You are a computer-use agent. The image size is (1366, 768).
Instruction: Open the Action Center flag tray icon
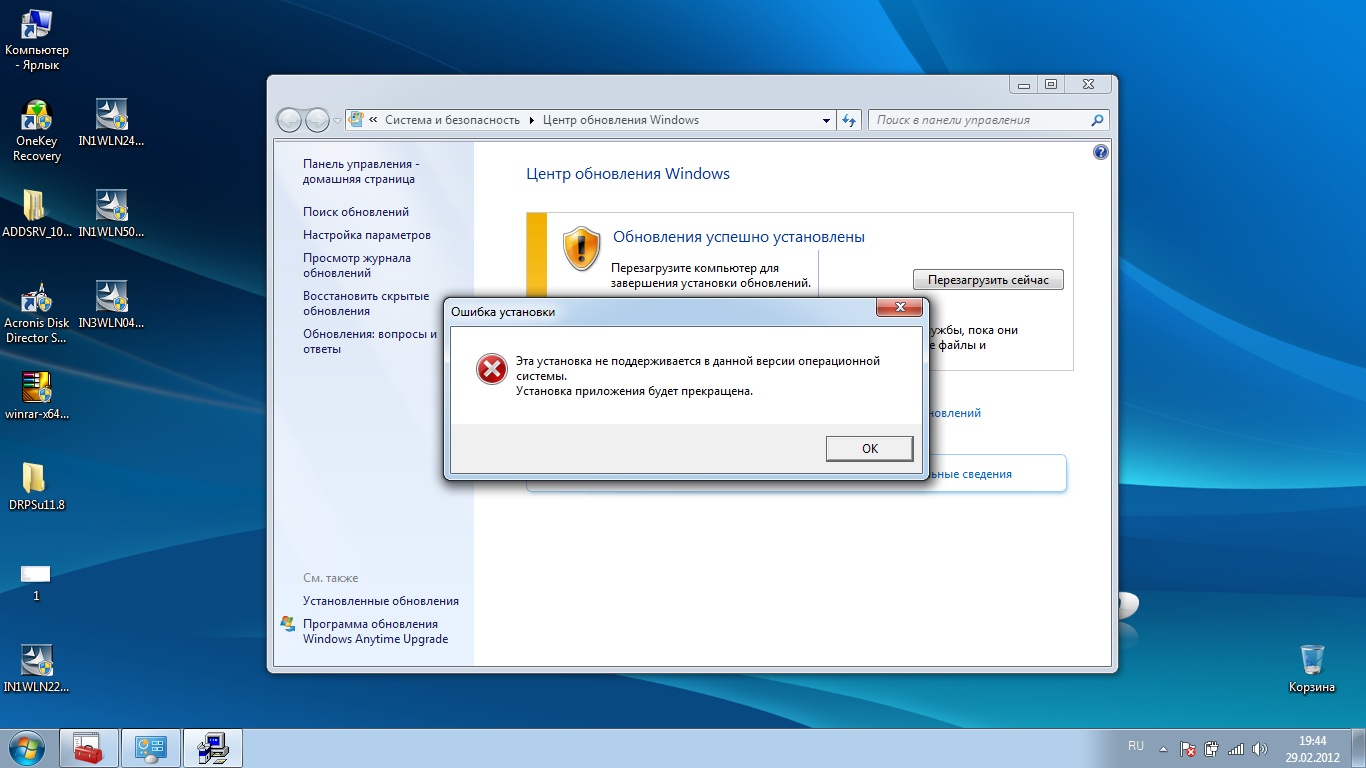tap(1188, 748)
